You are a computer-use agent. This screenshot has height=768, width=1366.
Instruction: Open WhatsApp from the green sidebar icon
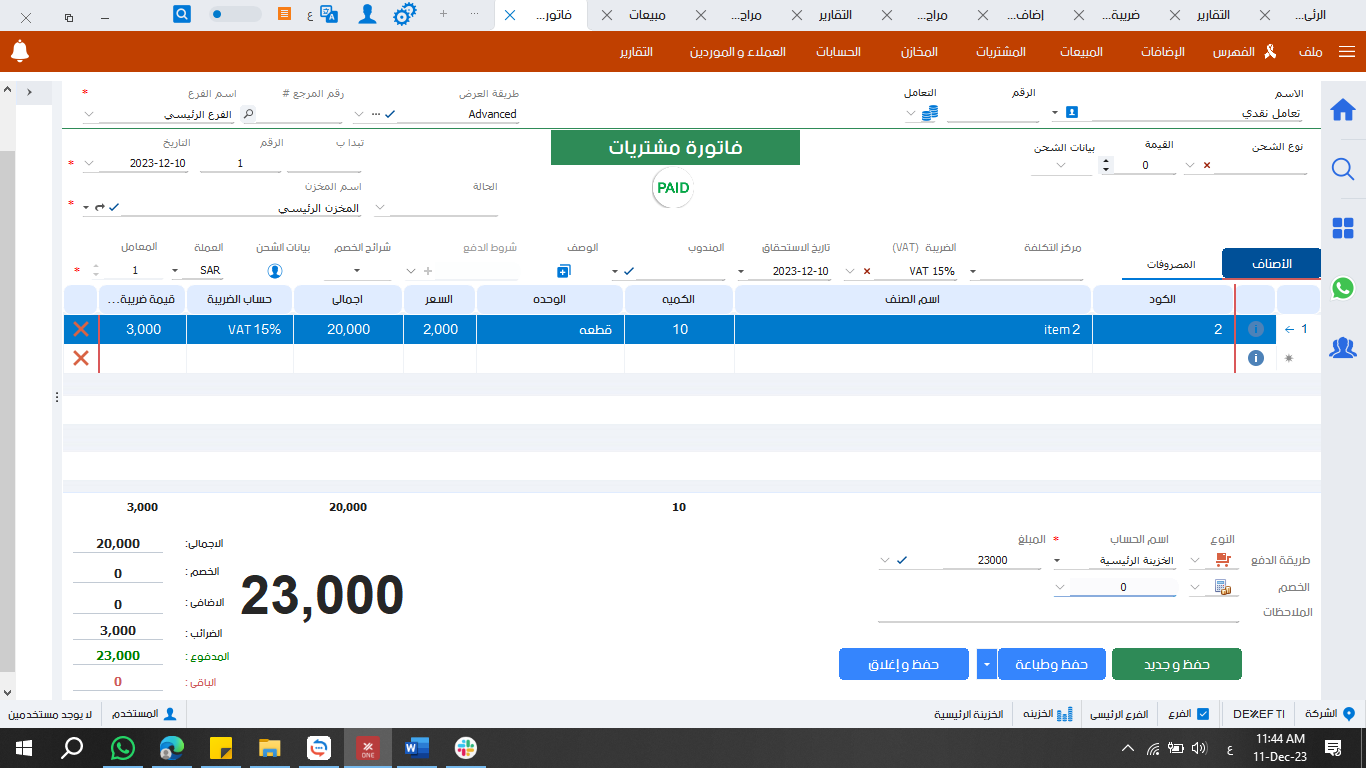pyautogui.click(x=1342, y=289)
